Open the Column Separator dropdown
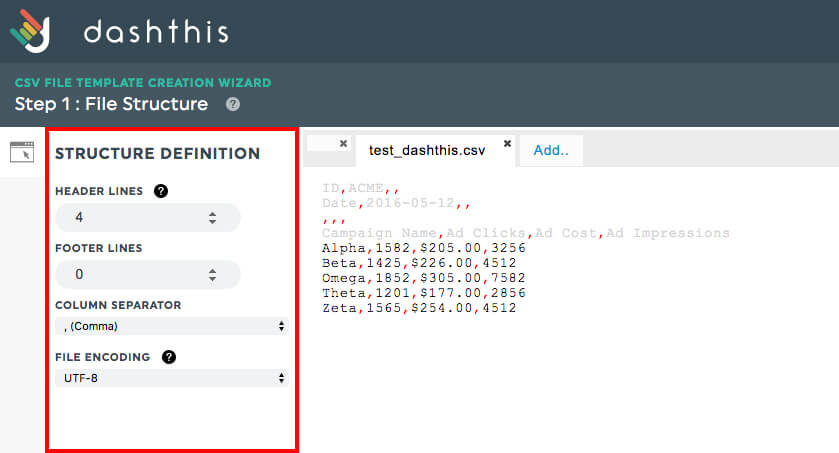 coord(172,326)
